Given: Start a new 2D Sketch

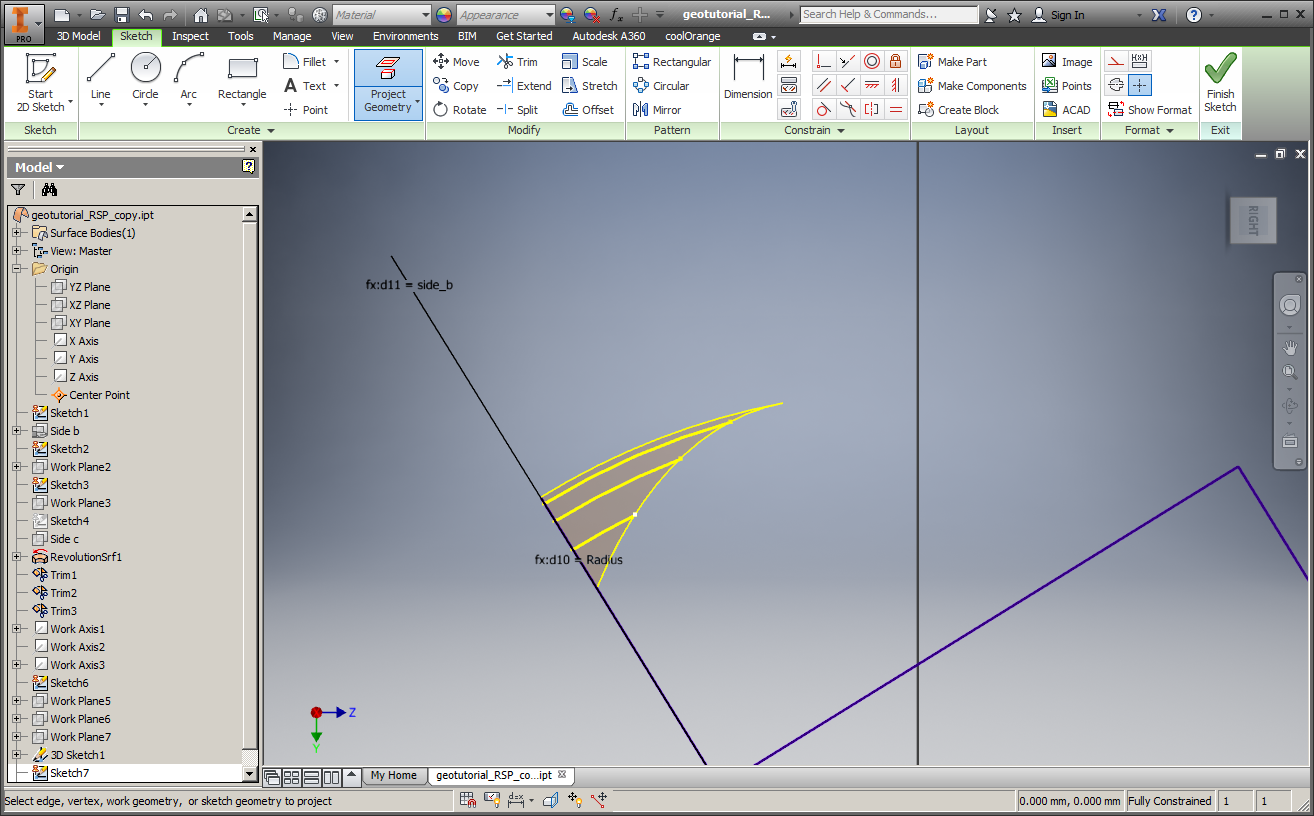Looking at the screenshot, I should 41,83.
